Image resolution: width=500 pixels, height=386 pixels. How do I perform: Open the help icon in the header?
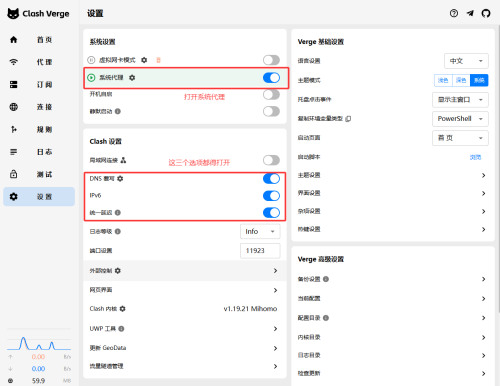tap(454, 13)
